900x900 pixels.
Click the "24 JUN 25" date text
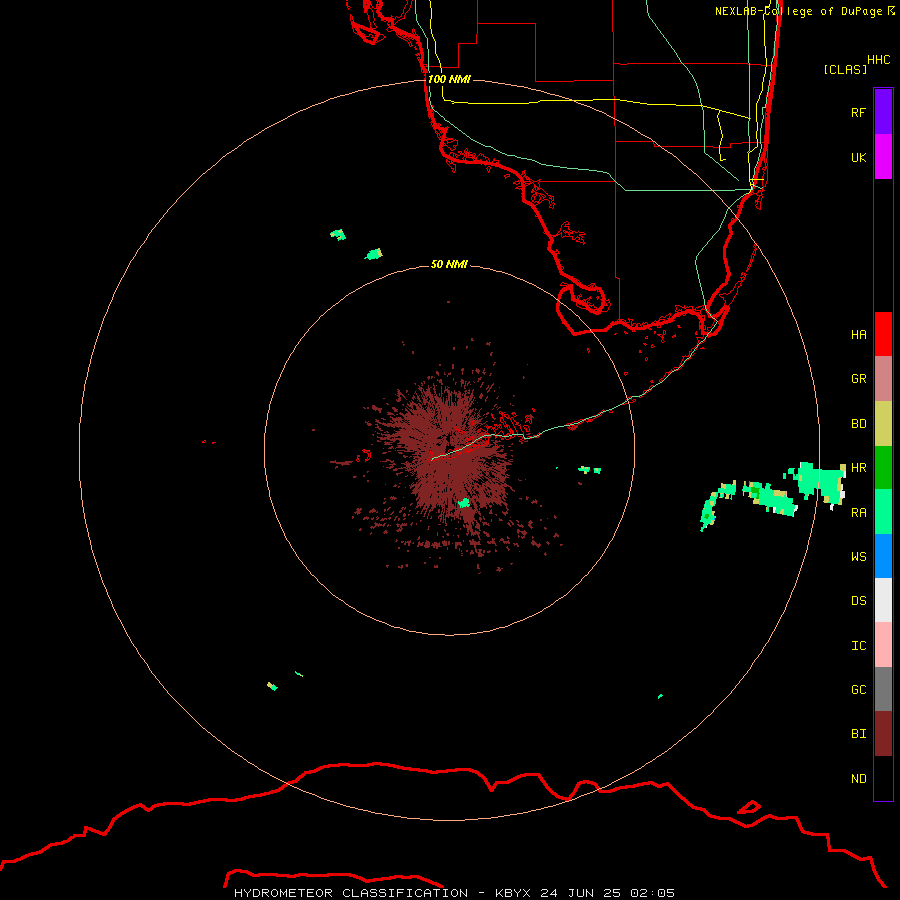[581, 893]
